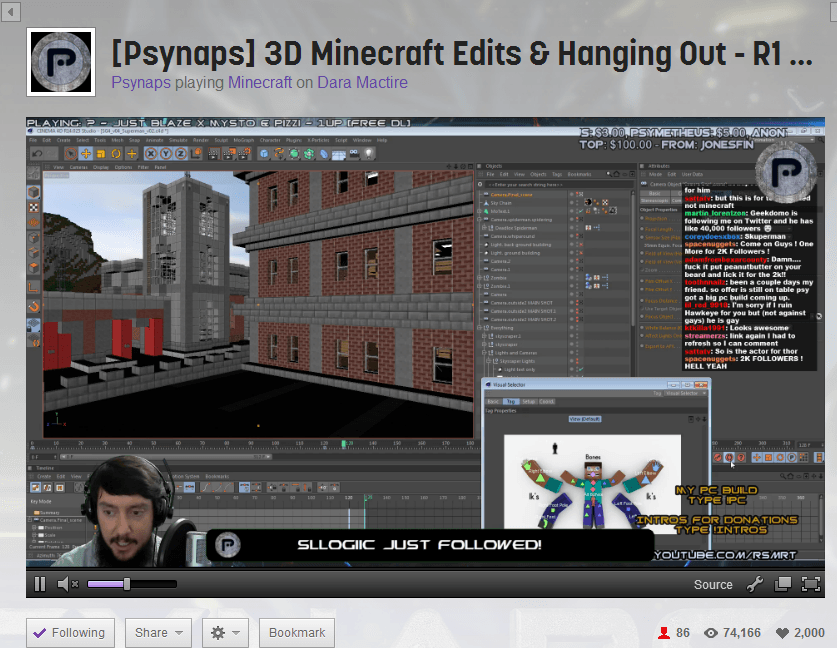Open the gear settings dropdown
This screenshot has height=648, width=837.
(x=225, y=633)
